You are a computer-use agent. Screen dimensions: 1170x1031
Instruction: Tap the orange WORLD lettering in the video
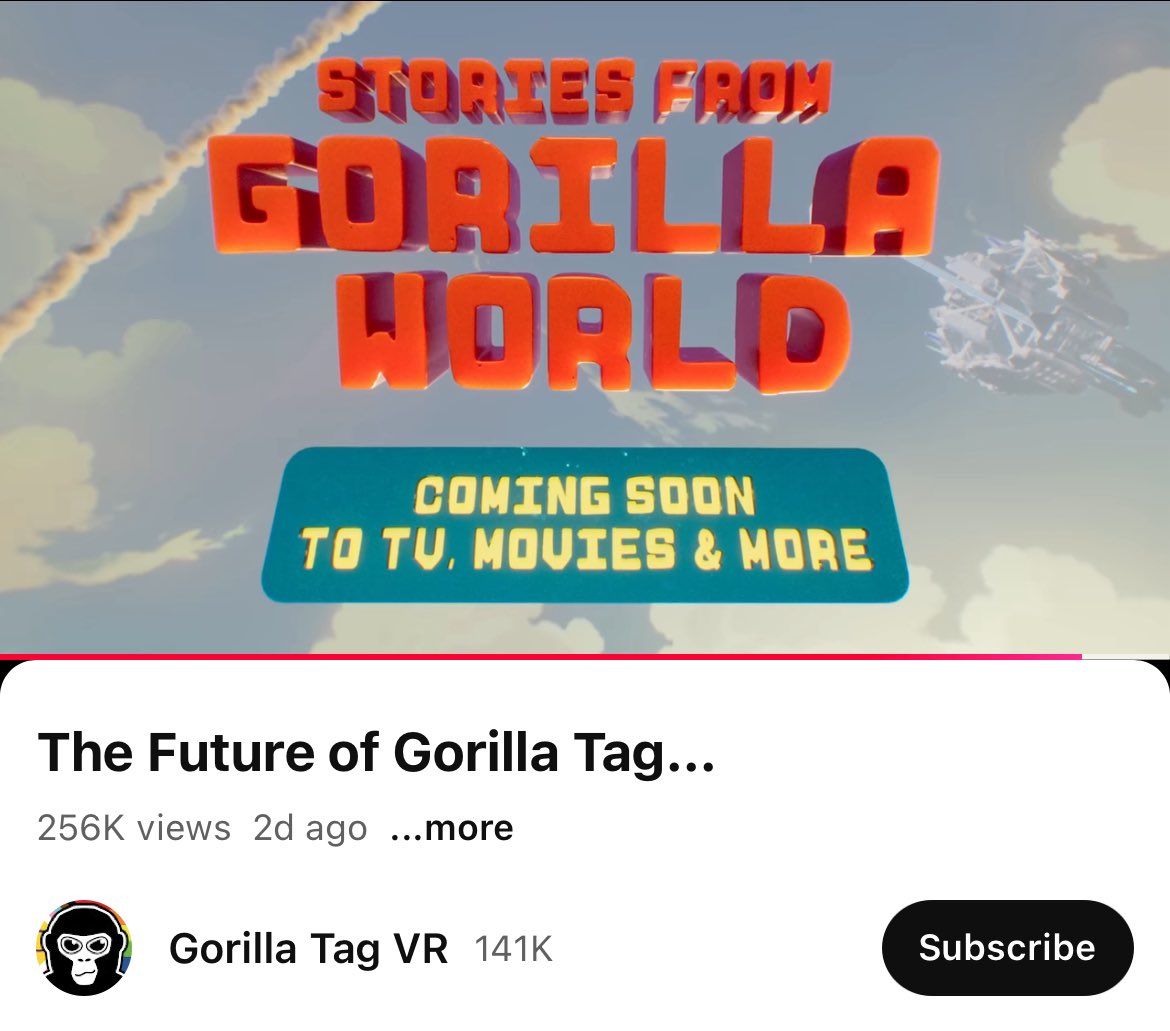point(593,333)
